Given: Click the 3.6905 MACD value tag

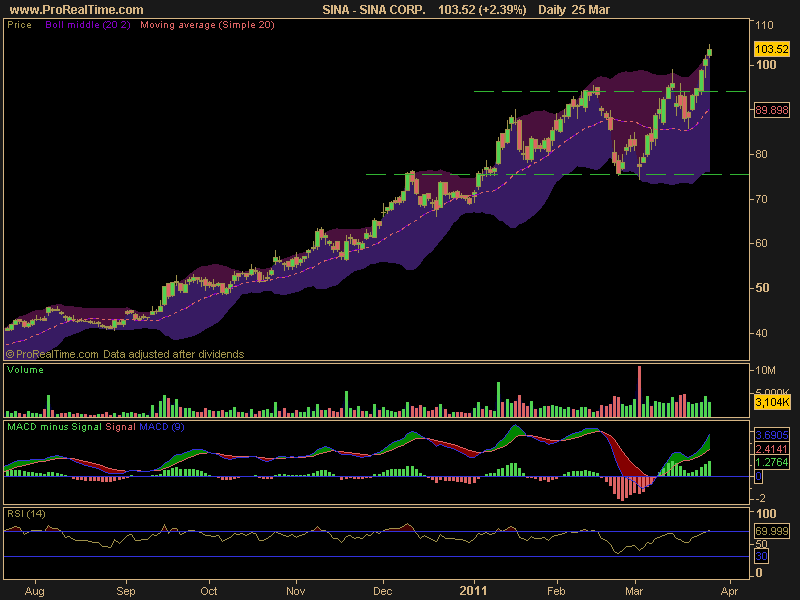Looking at the screenshot, I should pyautogui.click(x=771, y=435).
